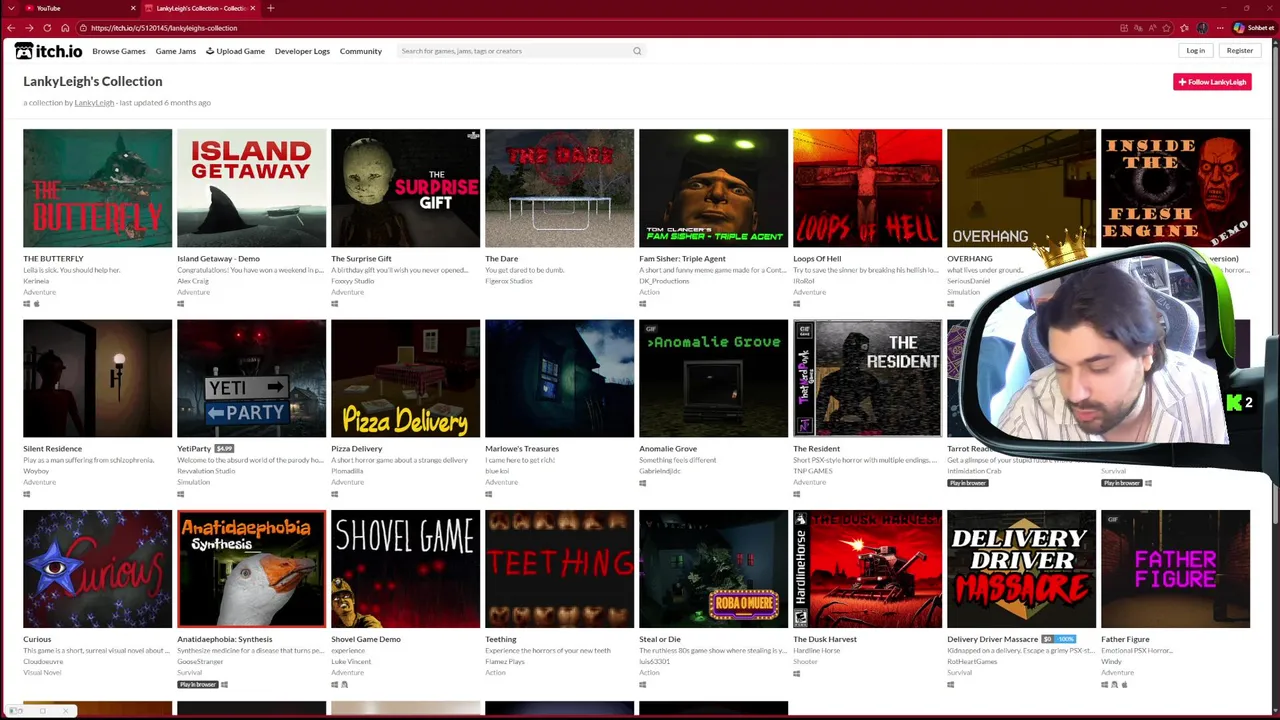Click the address bar URL
The image size is (1280, 720).
coord(163,28)
